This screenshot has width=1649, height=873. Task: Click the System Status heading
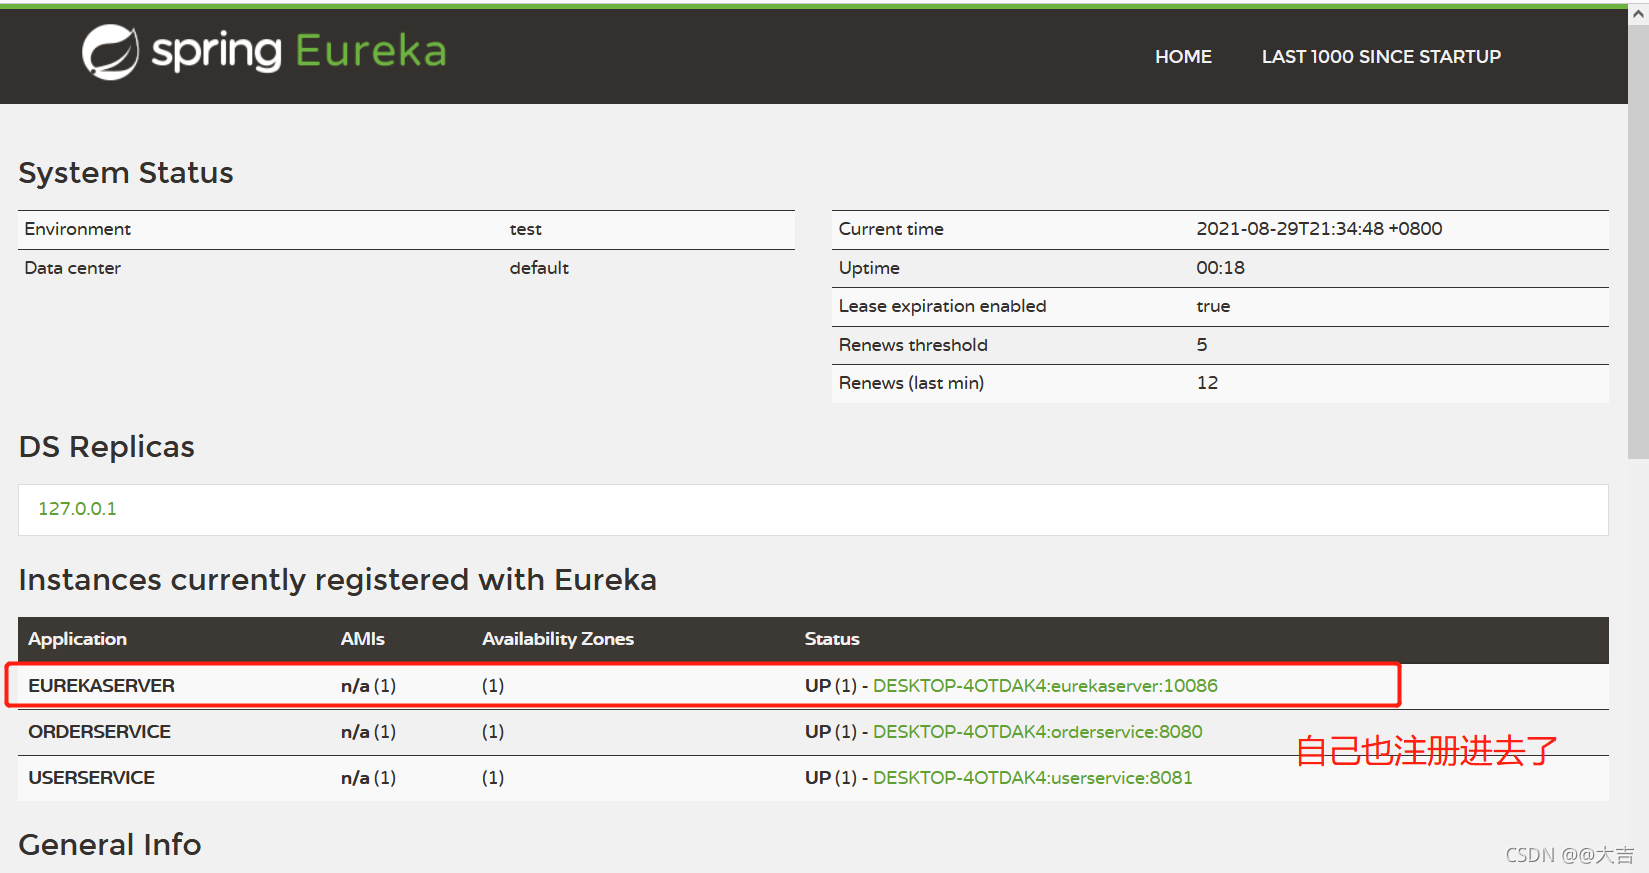[126, 173]
